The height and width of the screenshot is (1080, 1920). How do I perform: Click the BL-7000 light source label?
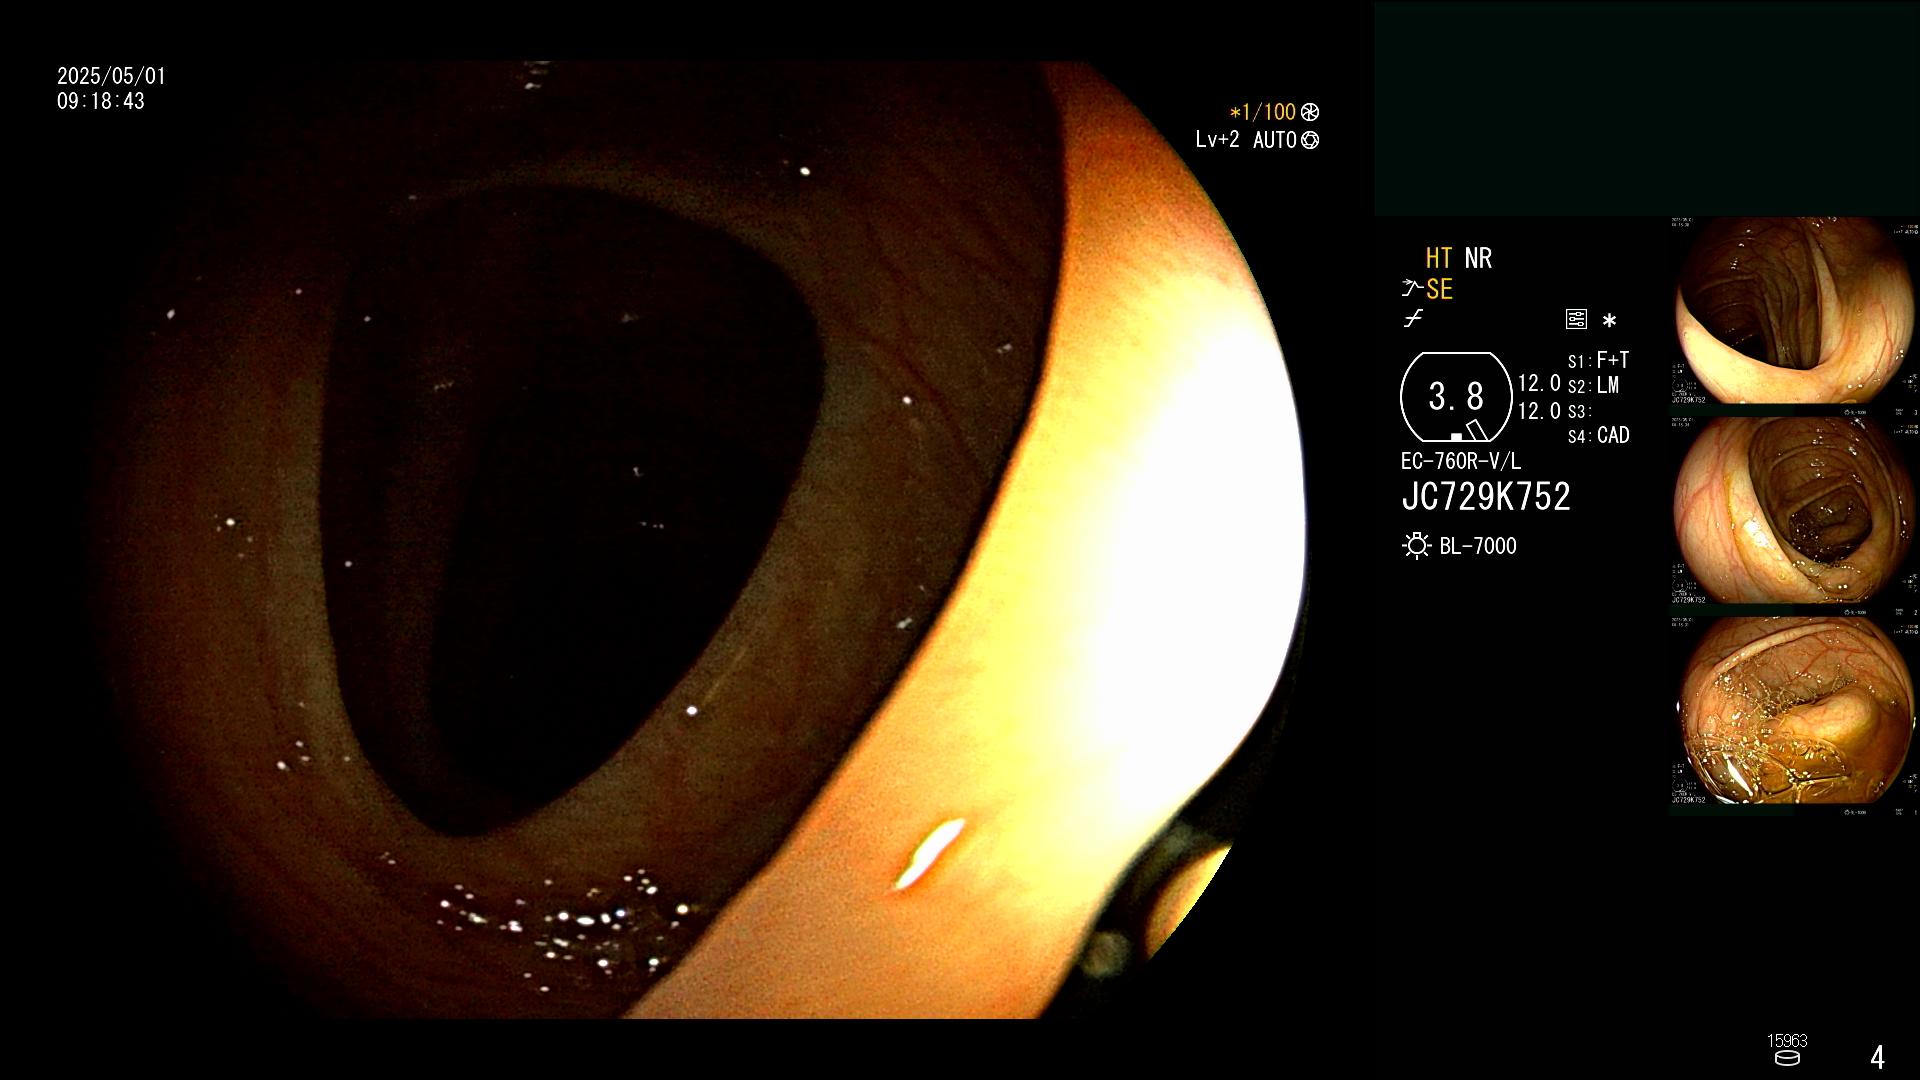click(x=1478, y=546)
